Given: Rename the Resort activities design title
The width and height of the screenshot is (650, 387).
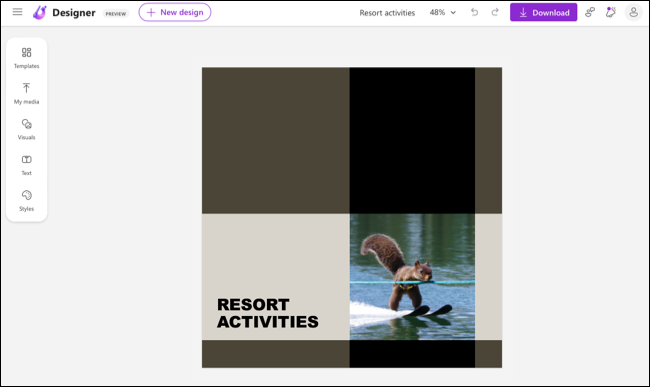Looking at the screenshot, I should coord(387,13).
